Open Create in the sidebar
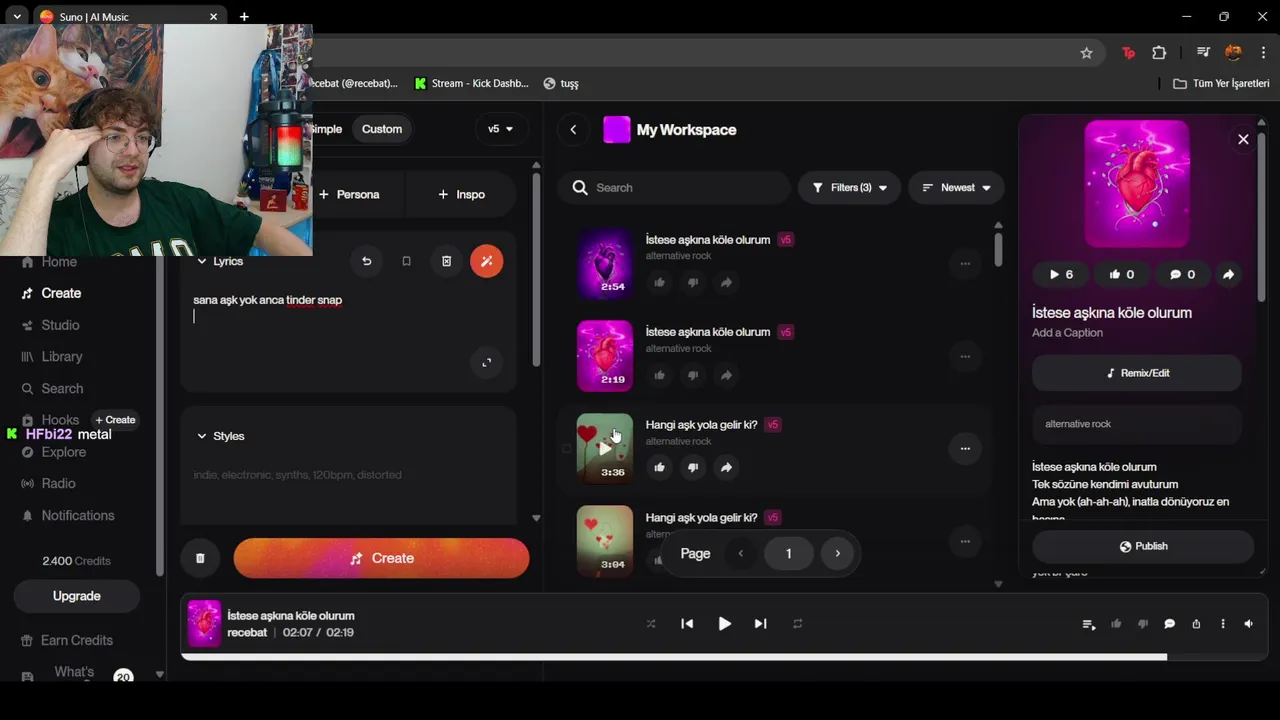This screenshot has width=1280, height=720. tap(51, 293)
